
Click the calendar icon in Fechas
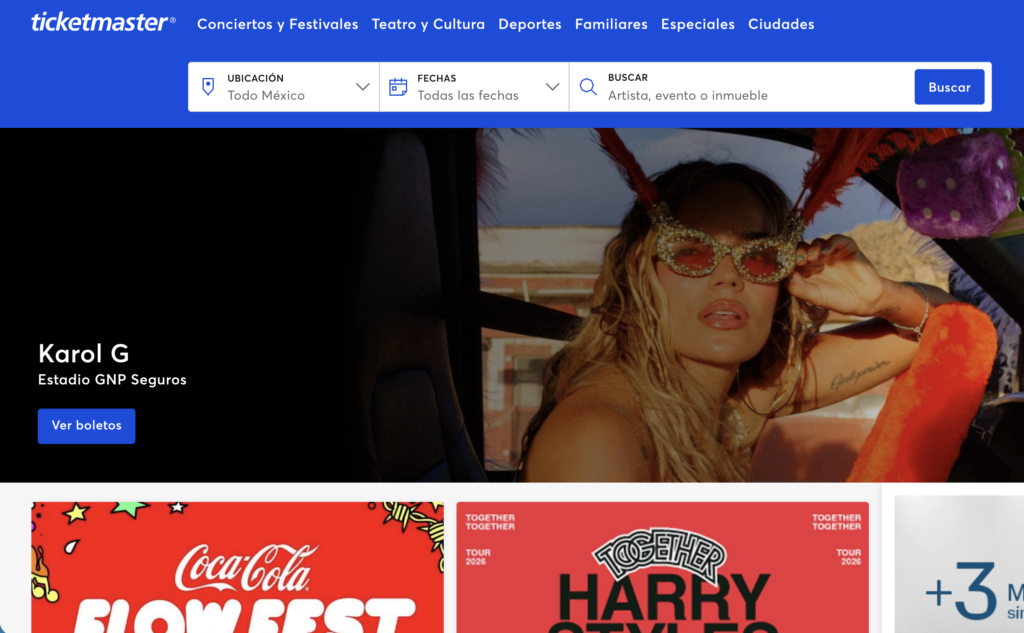[398, 87]
